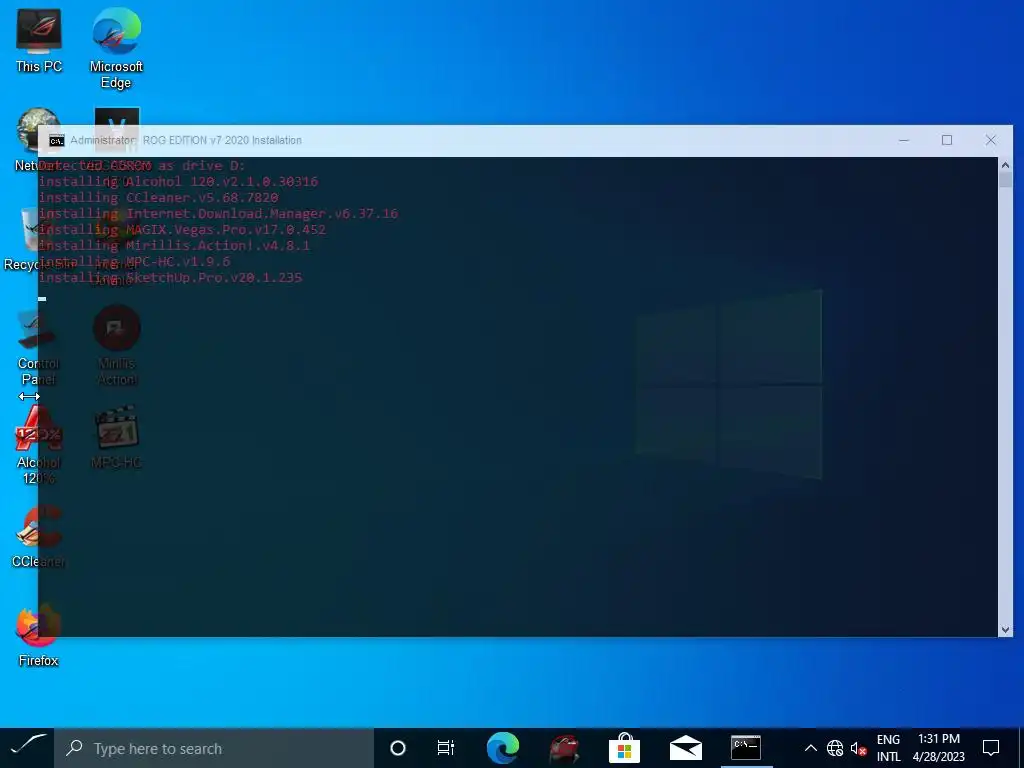Maximize the ROG EDITION installation window
The width and height of the screenshot is (1024, 768).
point(947,140)
